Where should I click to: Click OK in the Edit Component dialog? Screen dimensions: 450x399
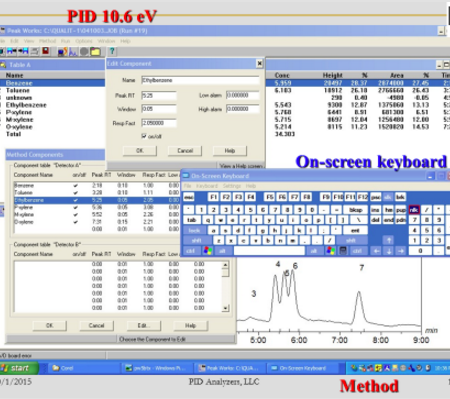(x=140, y=151)
